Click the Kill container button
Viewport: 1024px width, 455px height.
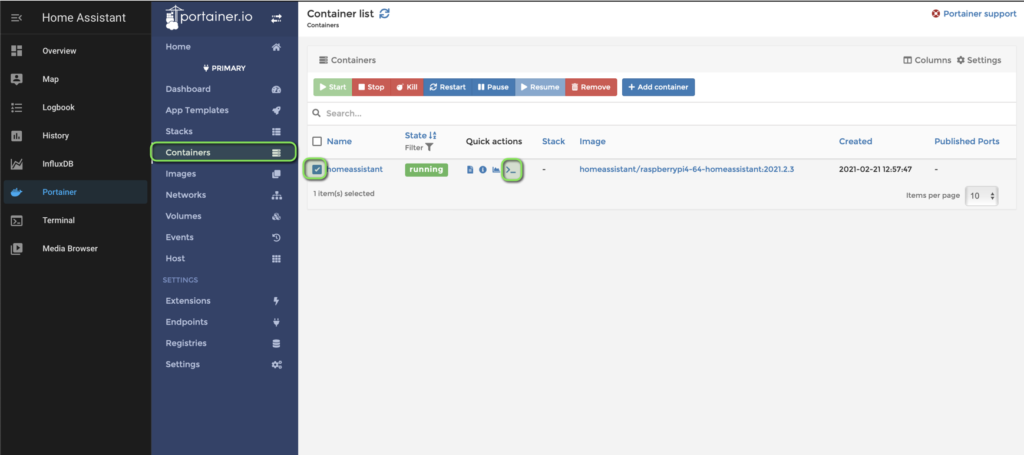(x=406, y=87)
